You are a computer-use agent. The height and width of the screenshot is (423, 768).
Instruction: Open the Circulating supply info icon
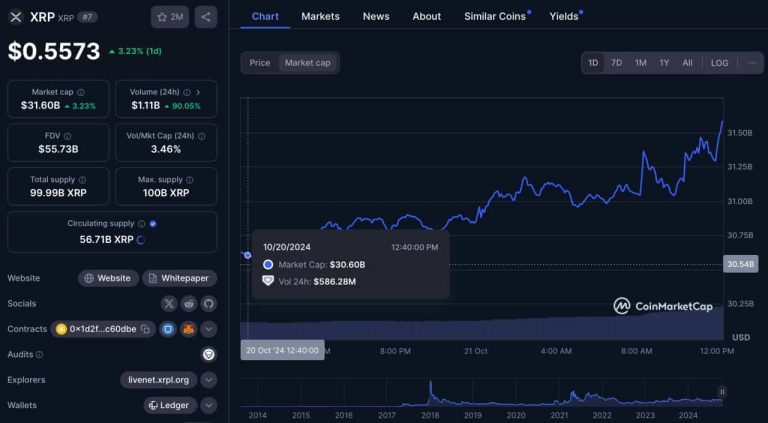click(x=142, y=224)
